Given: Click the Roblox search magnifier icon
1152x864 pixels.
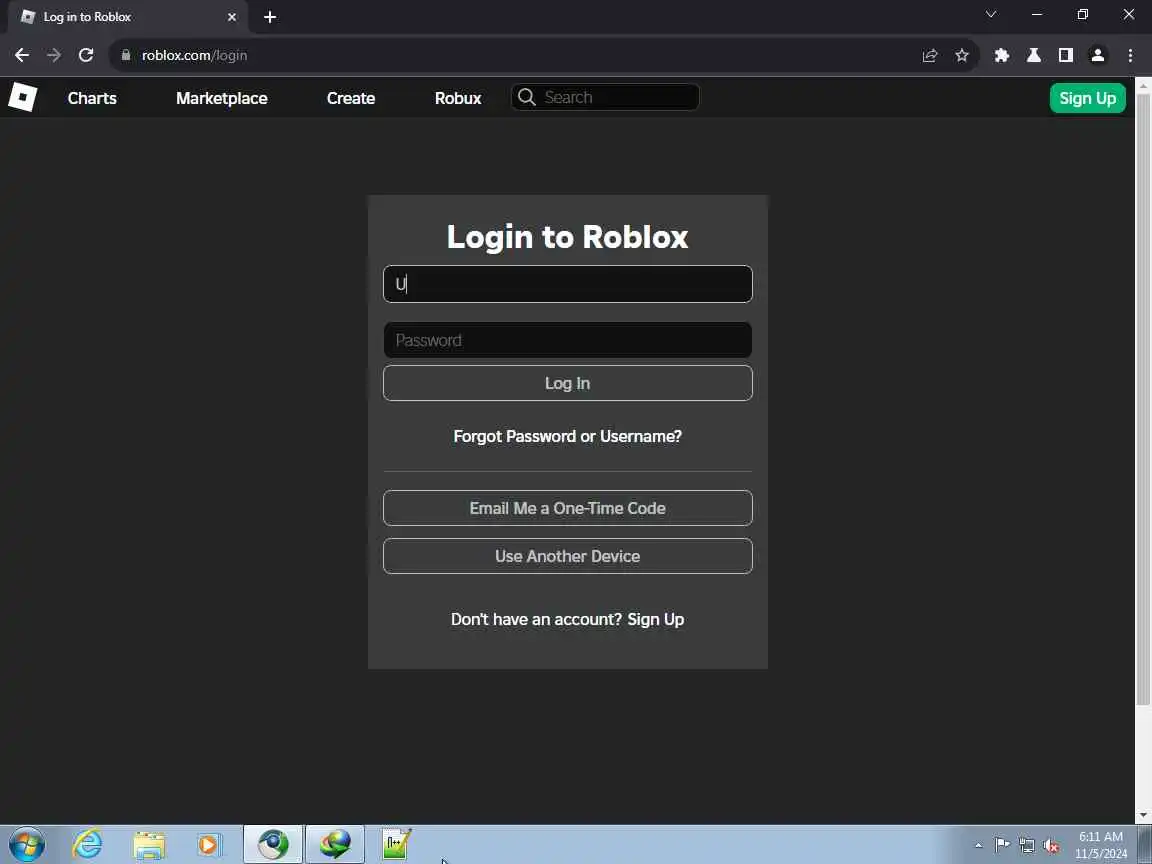Looking at the screenshot, I should tap(526, 97).
